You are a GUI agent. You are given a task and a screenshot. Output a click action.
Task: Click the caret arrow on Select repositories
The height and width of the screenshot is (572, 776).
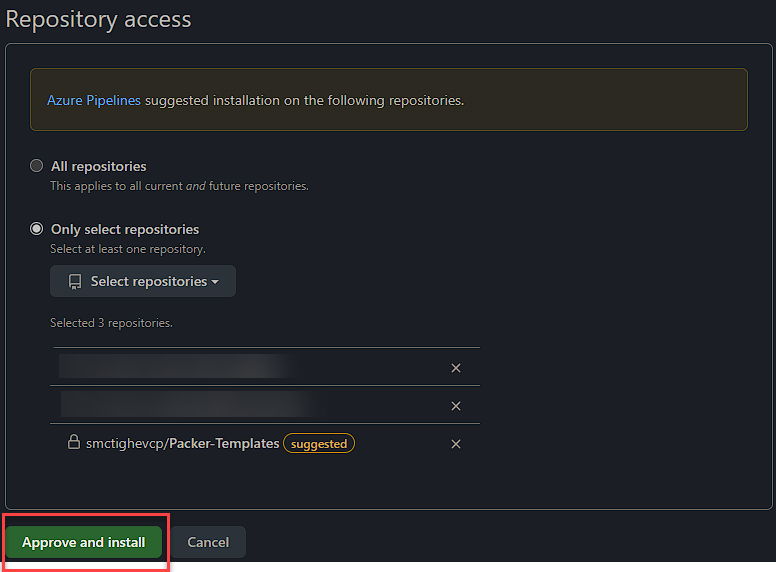[215, 282]
